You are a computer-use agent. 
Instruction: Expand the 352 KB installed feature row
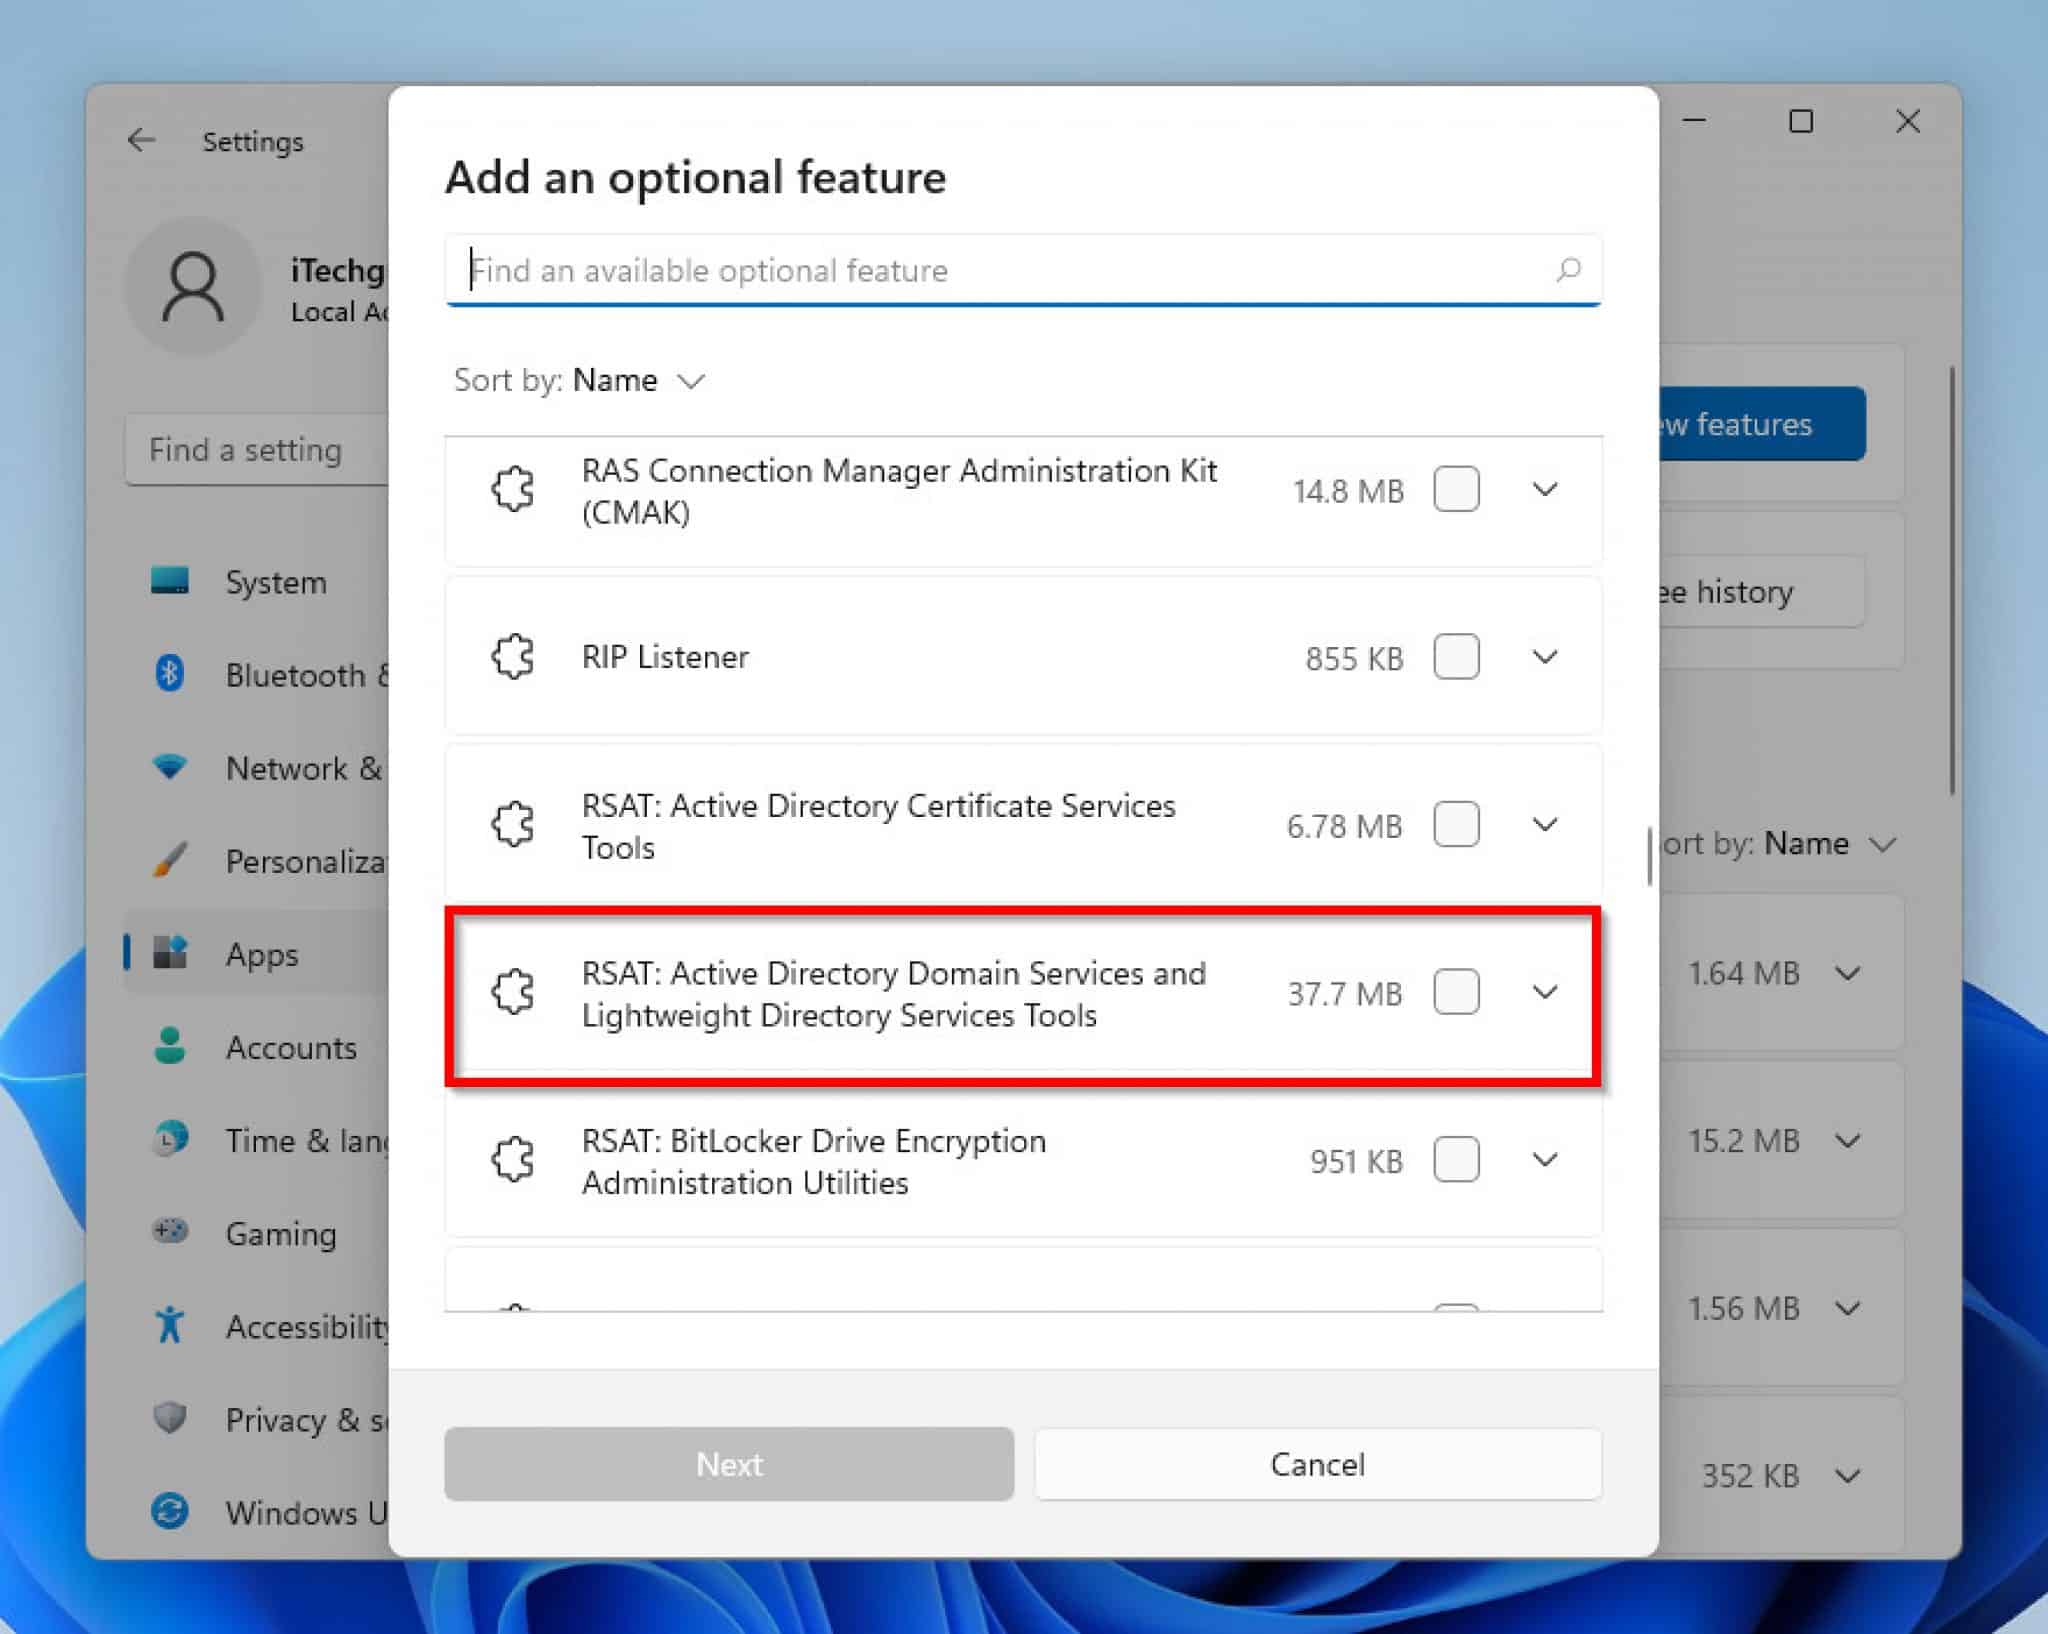1848,1476
